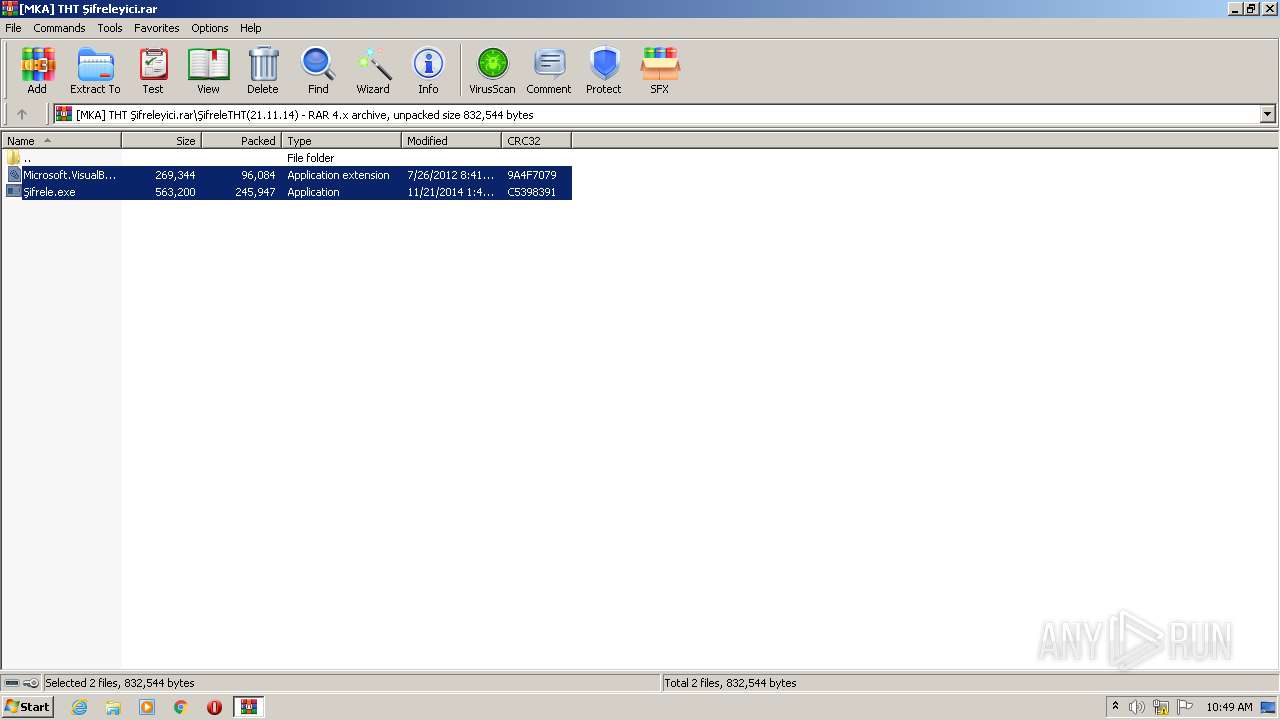
Task: Run the Test archive tool
Action: coord(153,70)
